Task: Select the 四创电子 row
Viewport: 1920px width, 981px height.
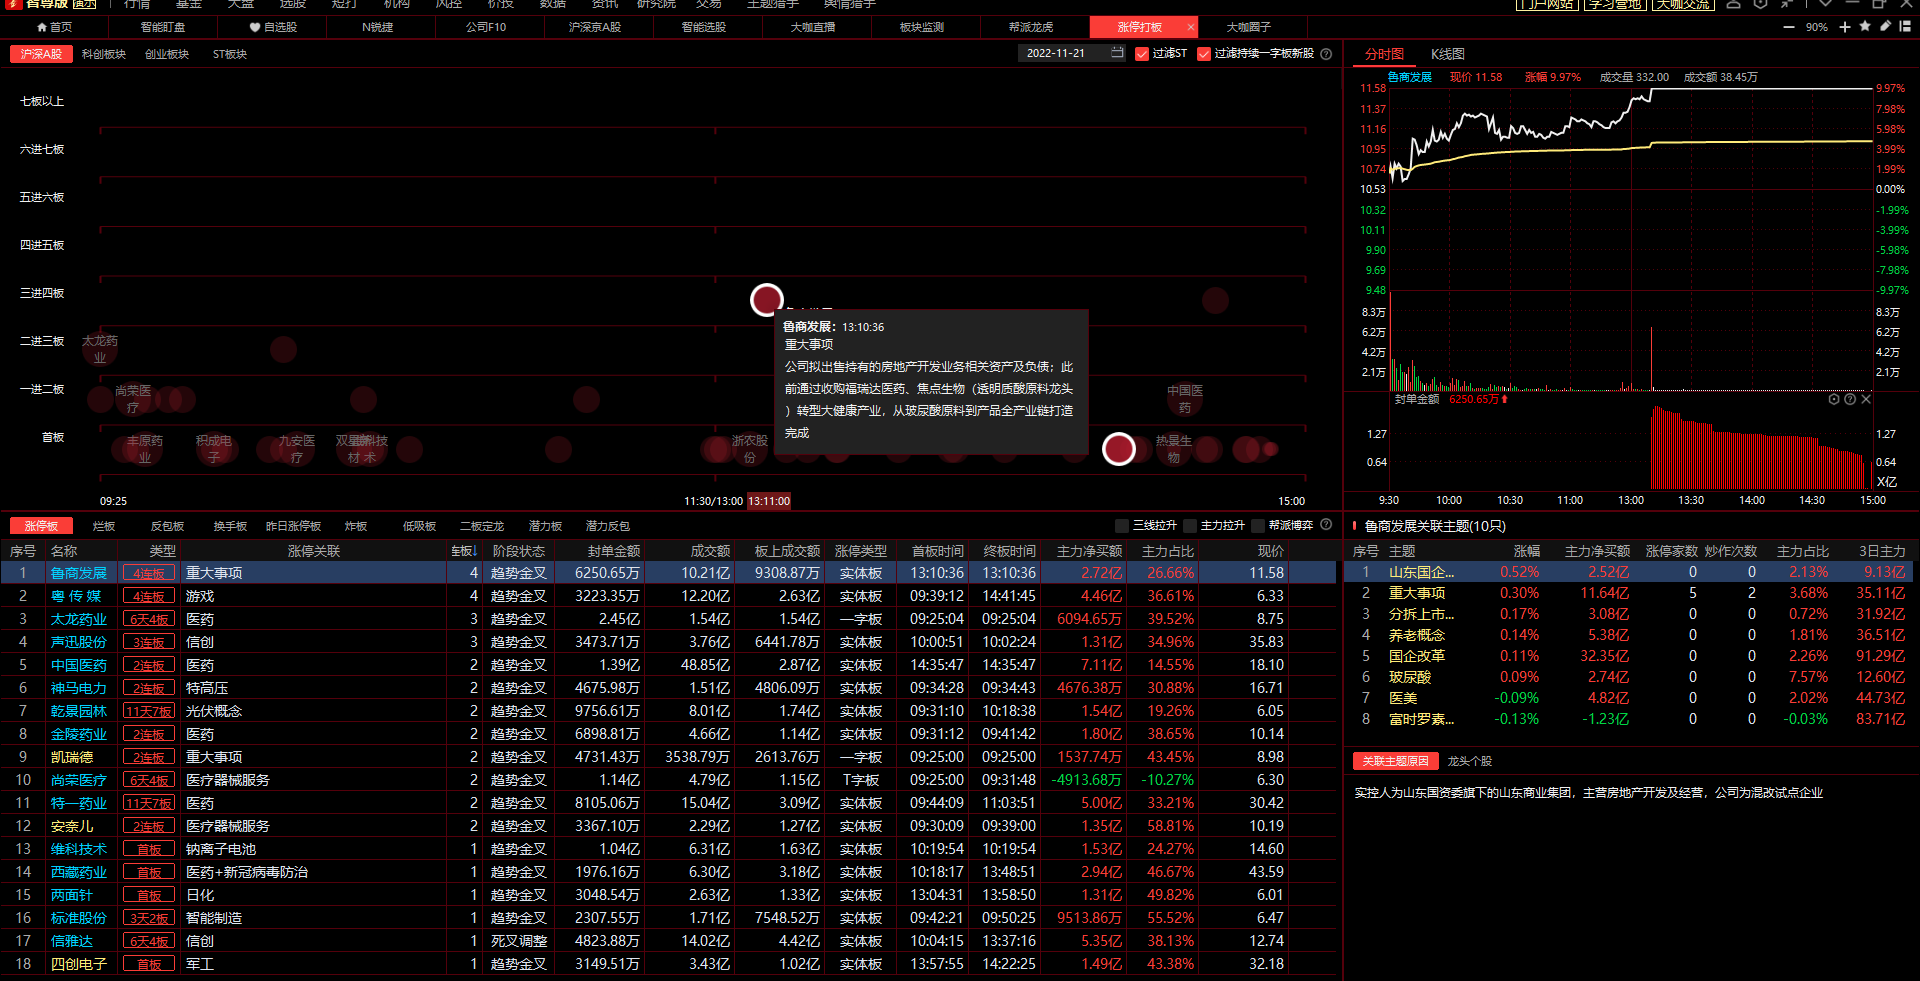Action: [668, 964]
